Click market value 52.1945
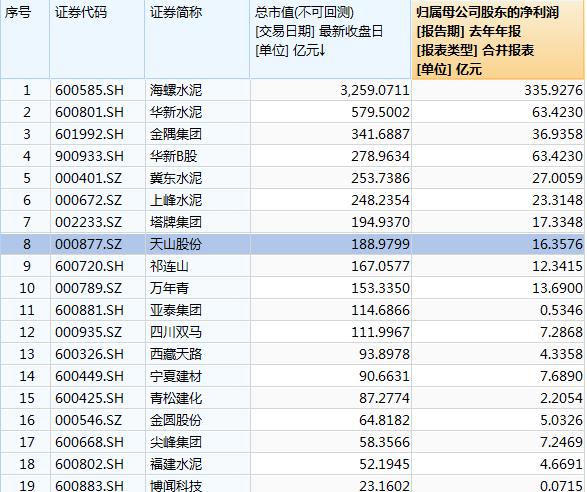This screenshot has width=587, height=492. pos(384,465)
